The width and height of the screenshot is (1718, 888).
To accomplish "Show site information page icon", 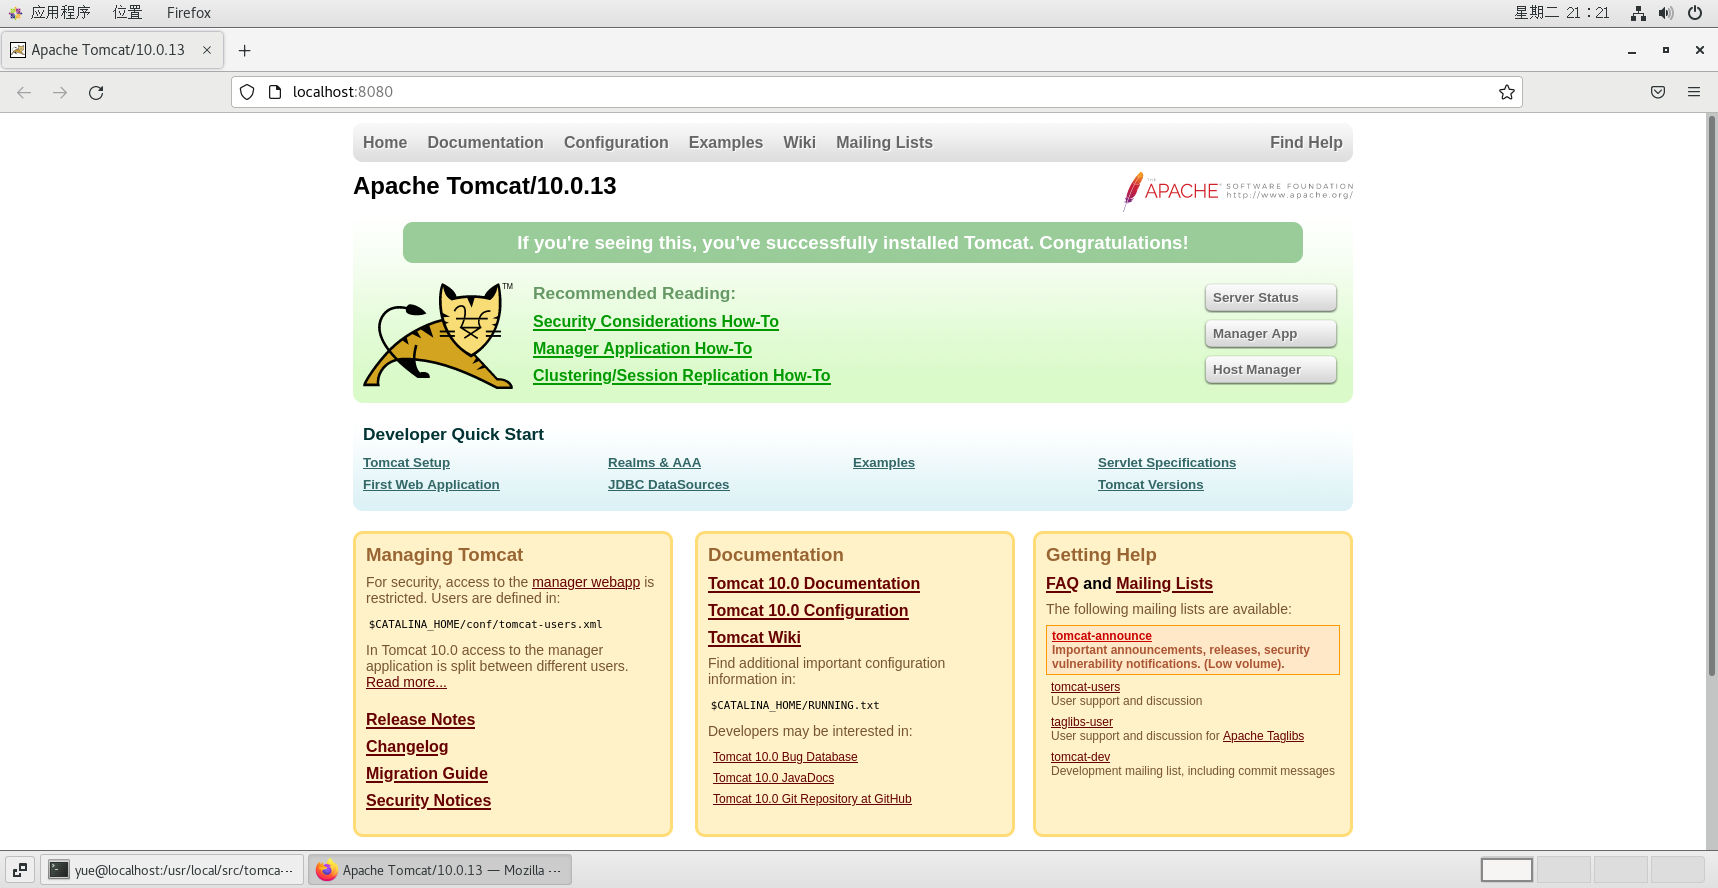I will pyautogui.click(x=275, y=92).
